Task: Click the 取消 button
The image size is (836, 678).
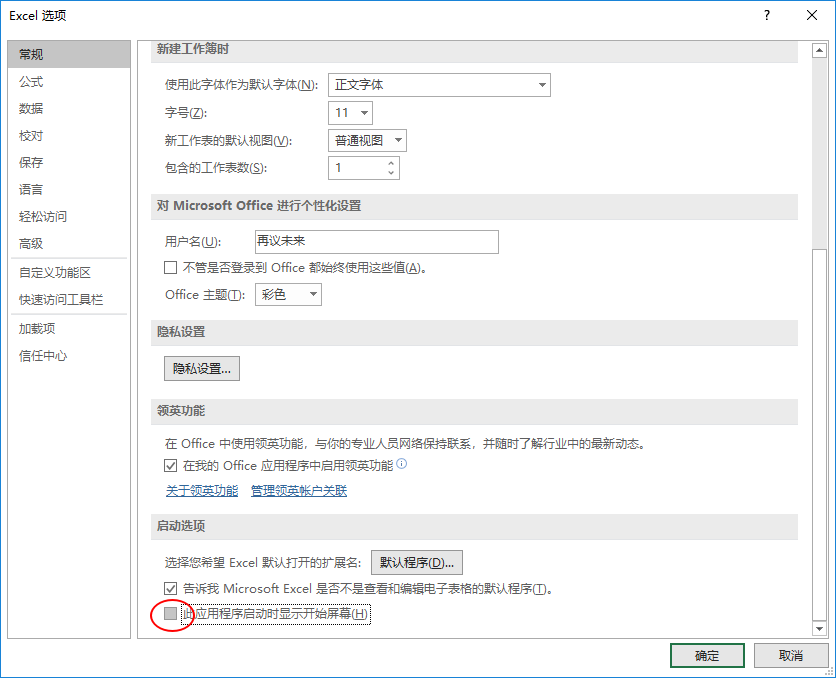Action: point(791,656)
